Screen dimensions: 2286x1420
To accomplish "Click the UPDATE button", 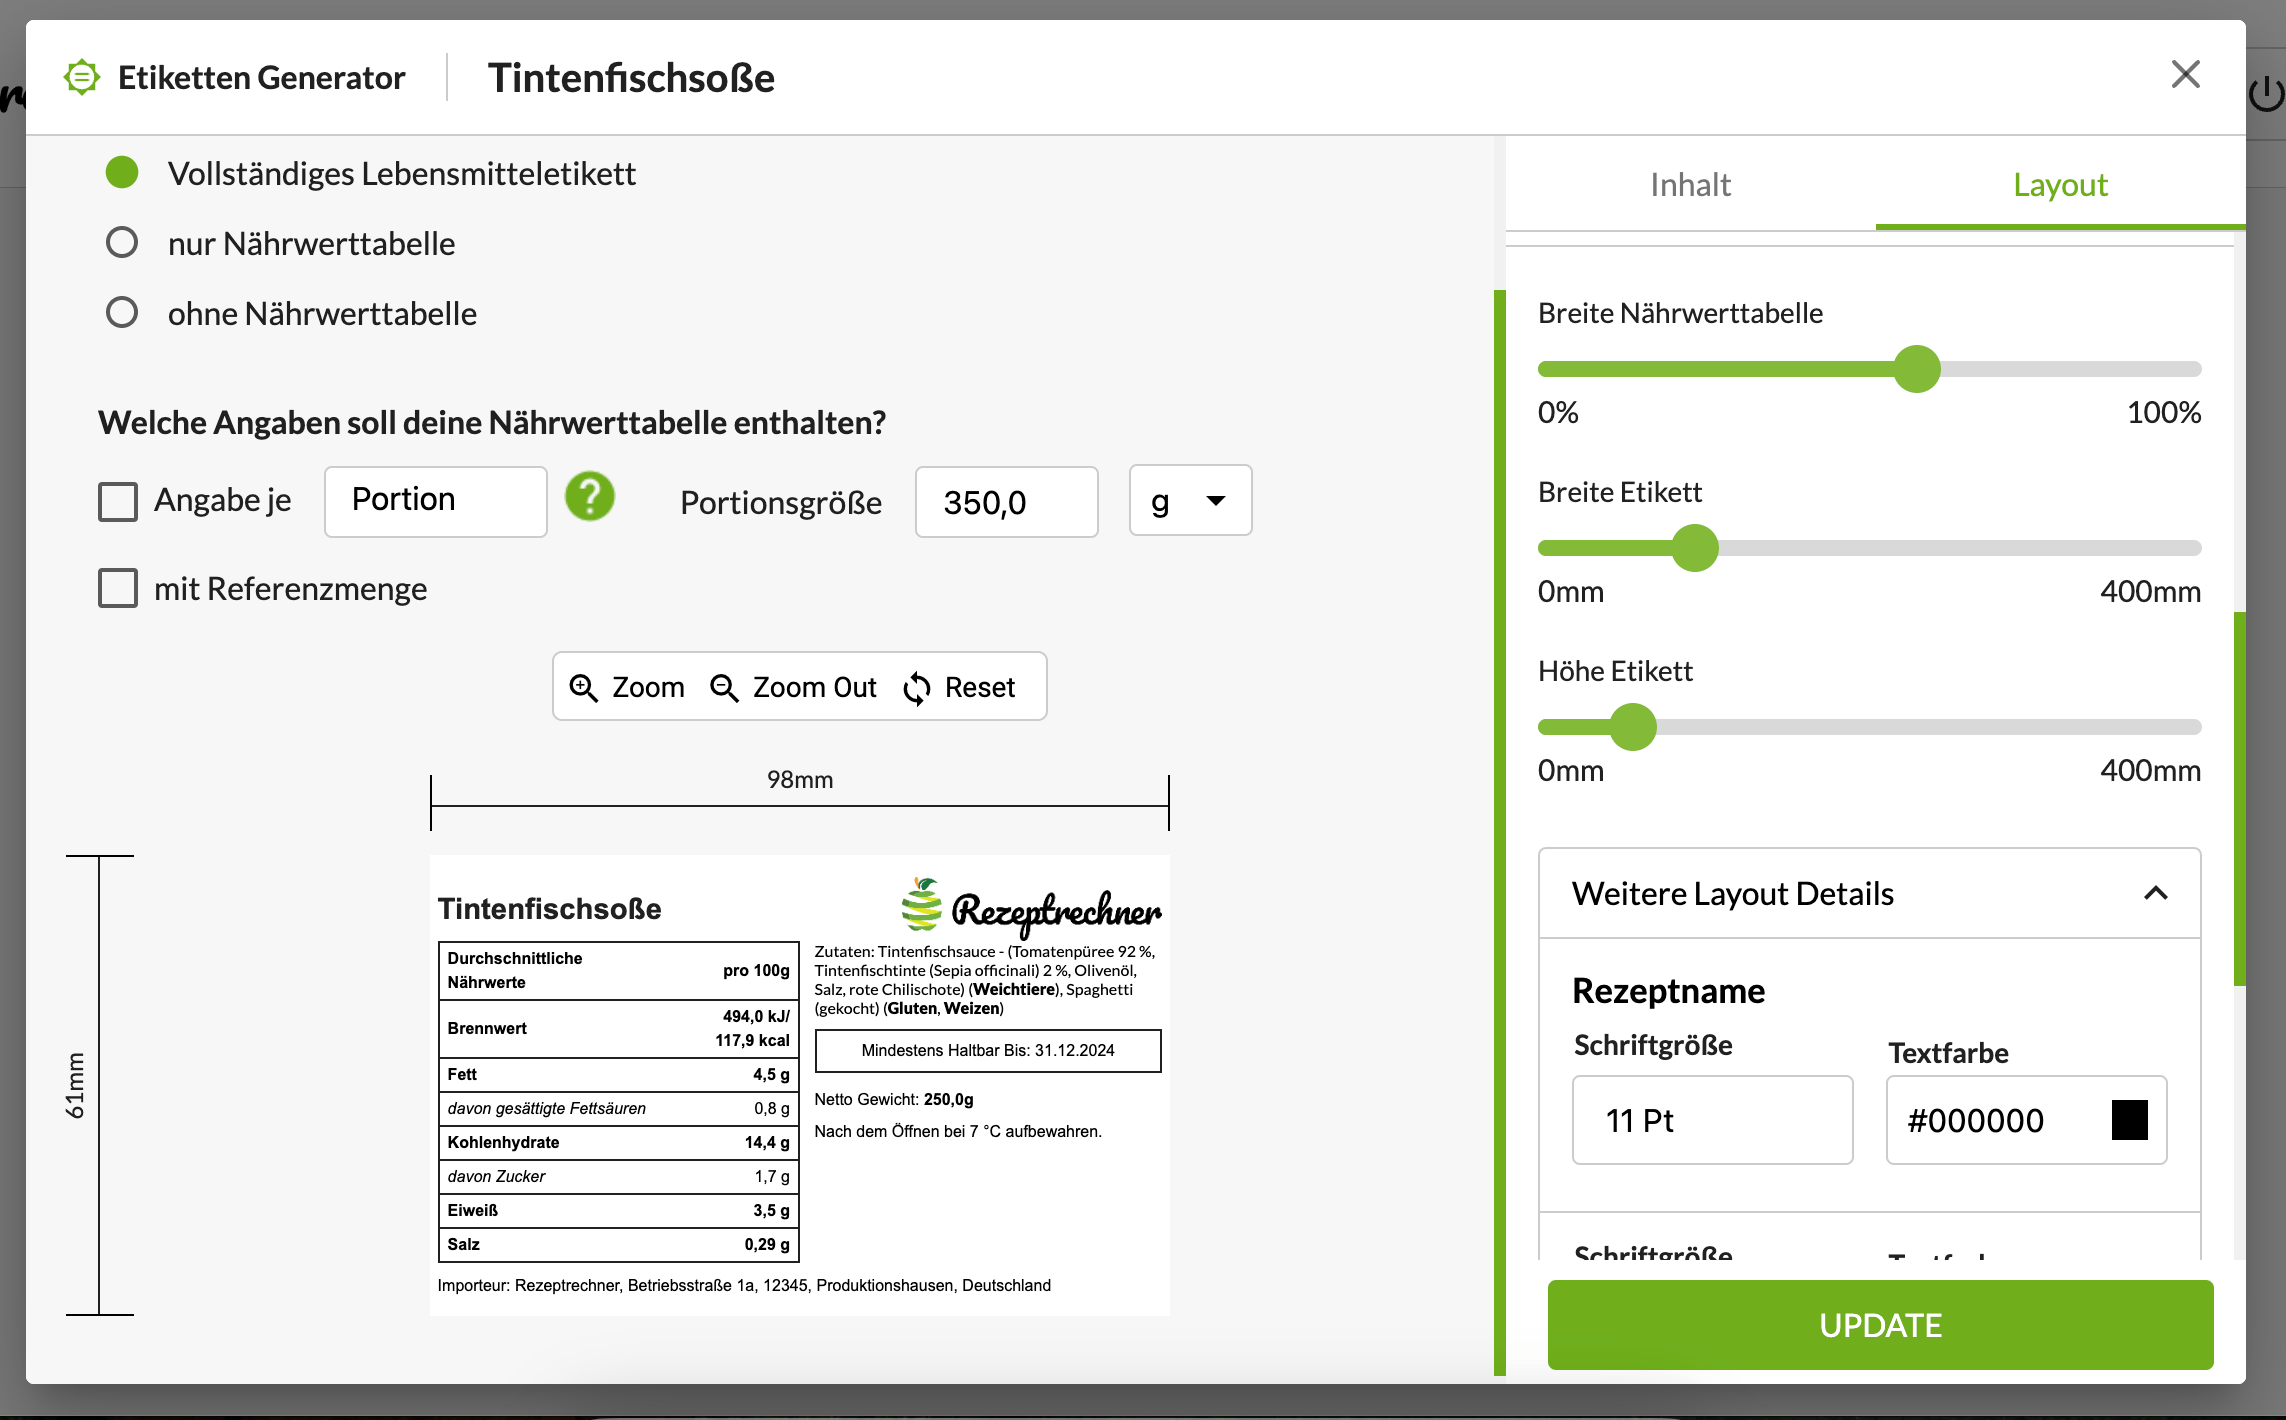I will coord(1880,1323).
